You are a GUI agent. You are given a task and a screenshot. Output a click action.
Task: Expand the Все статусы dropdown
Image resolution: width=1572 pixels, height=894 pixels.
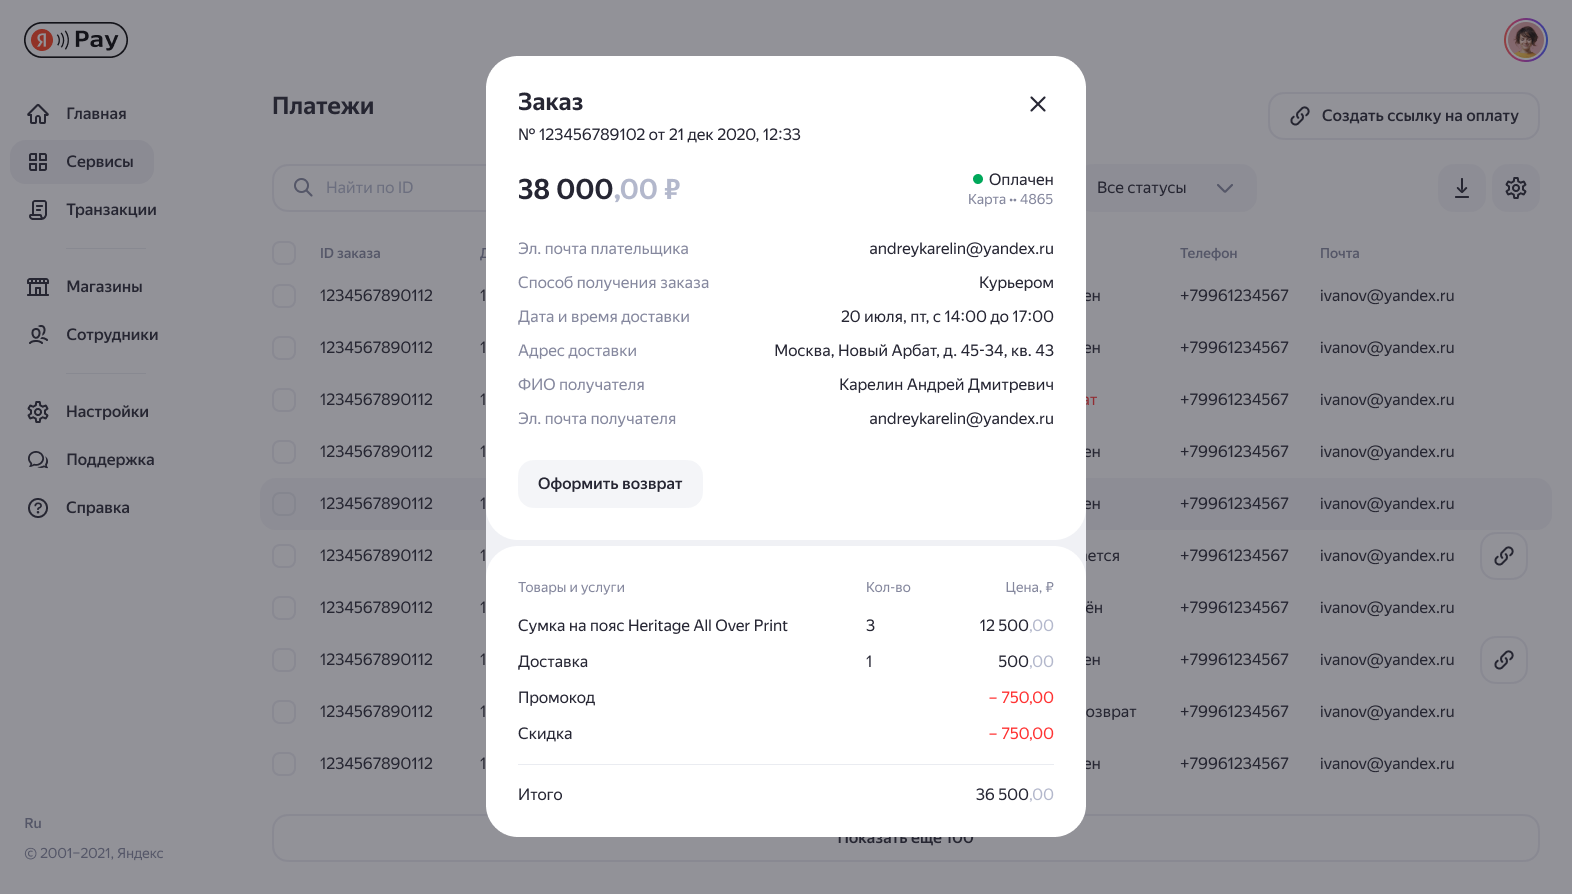pos(1165,188)
